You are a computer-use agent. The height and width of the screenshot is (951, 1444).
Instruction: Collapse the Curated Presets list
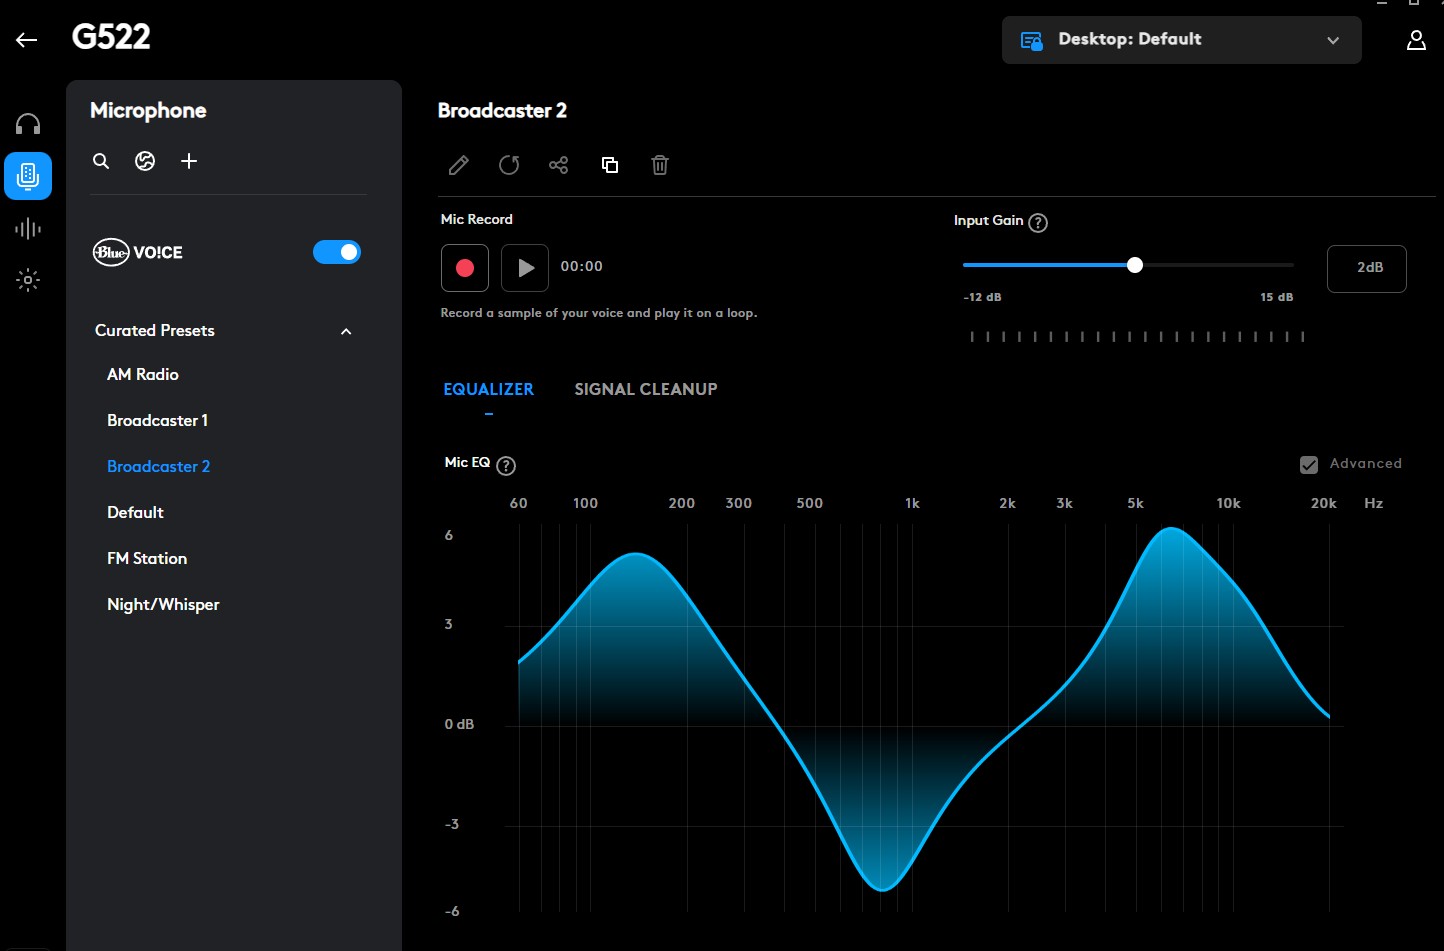[x=346, y=331]
